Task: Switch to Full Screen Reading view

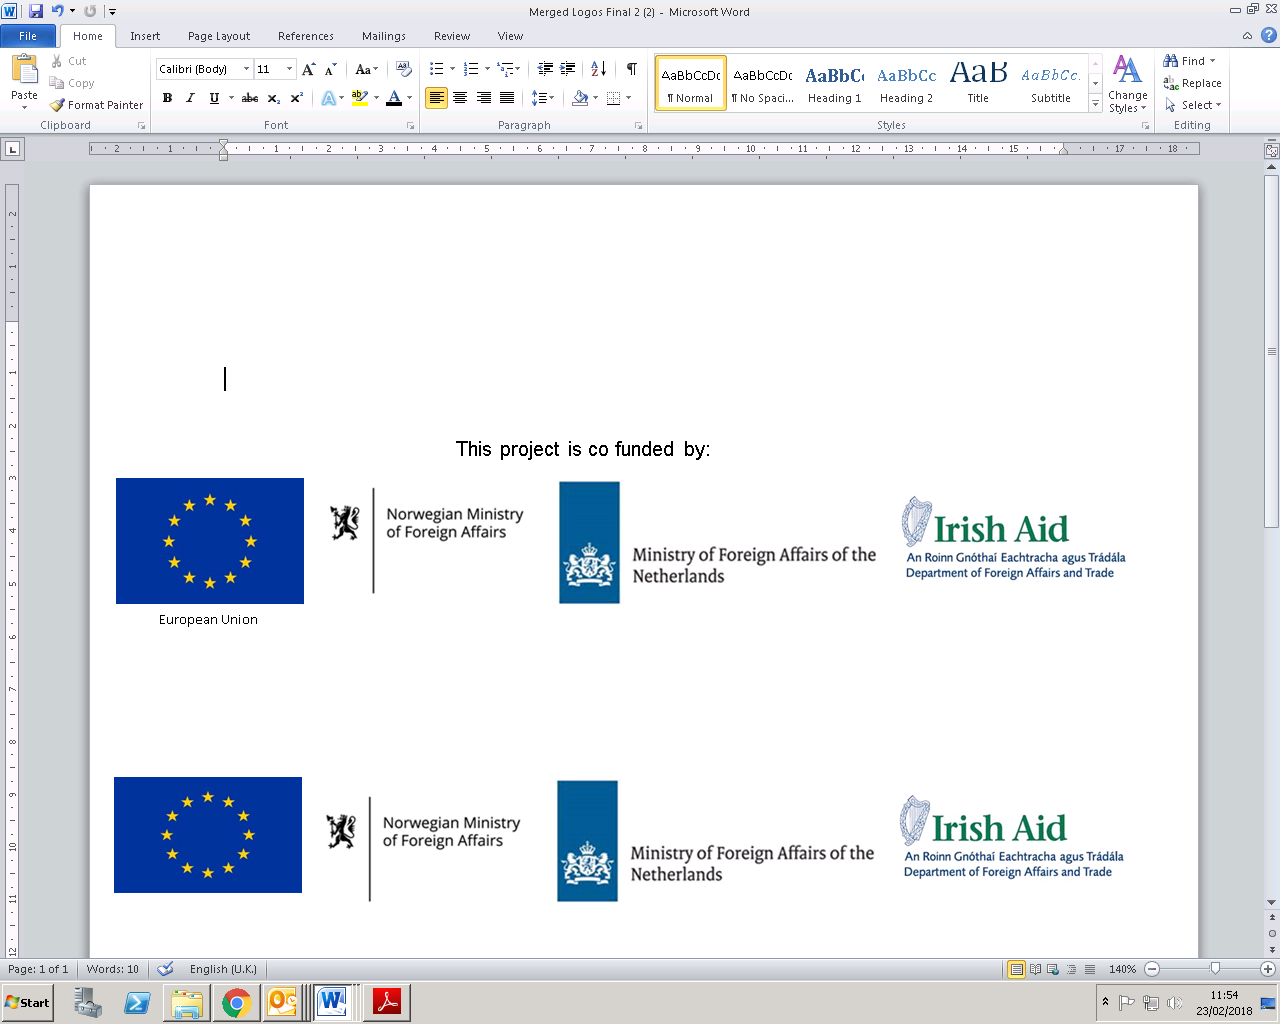Action: tap(1035, 969)
